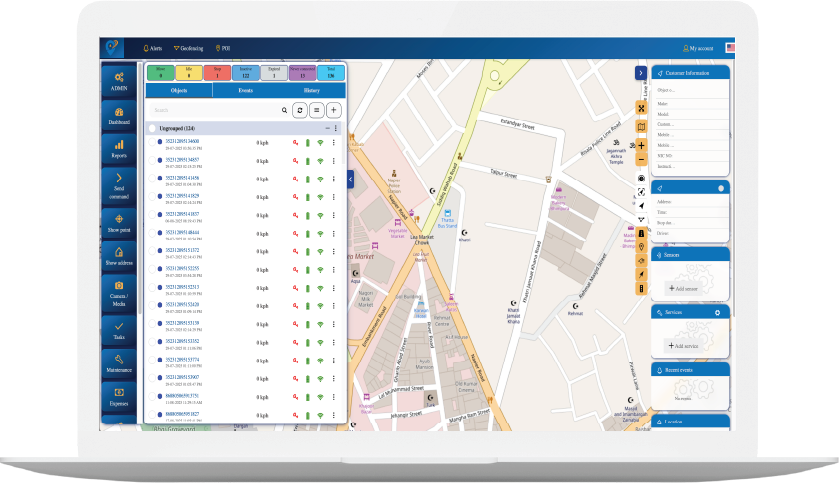Collapse the Ungrouped group with minus
839x483 pixels.
(326, 129)
